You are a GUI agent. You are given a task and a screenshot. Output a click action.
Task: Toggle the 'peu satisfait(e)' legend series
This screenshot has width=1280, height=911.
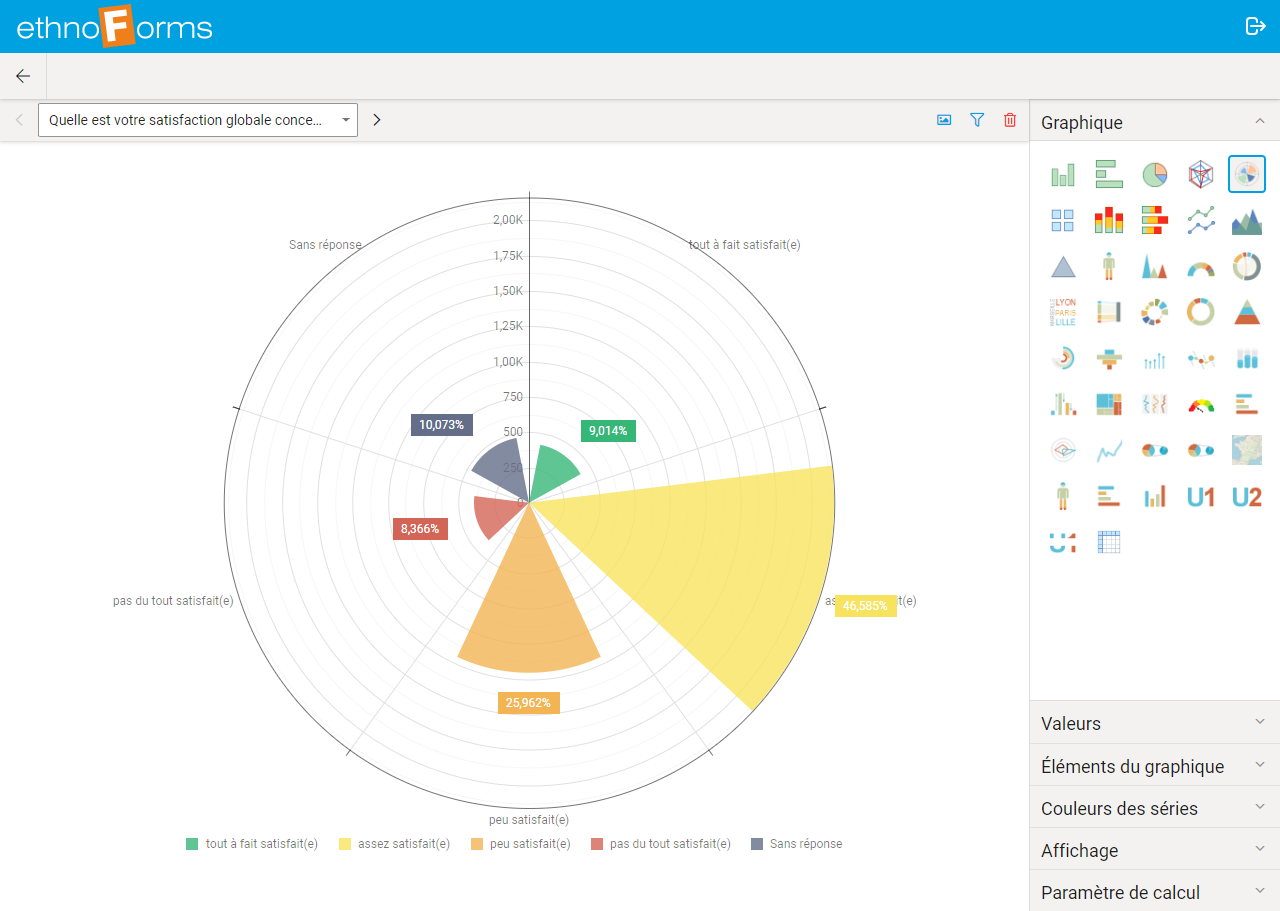(520, 844)
